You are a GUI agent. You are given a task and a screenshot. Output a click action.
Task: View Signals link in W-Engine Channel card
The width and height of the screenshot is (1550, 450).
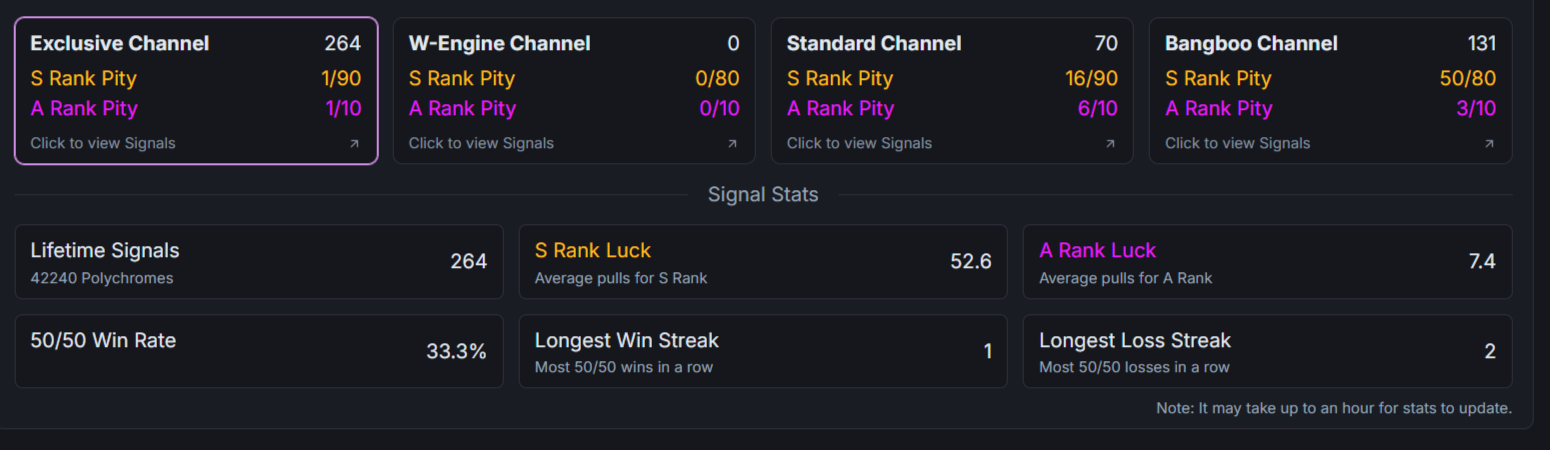click(x=481, y=143)
